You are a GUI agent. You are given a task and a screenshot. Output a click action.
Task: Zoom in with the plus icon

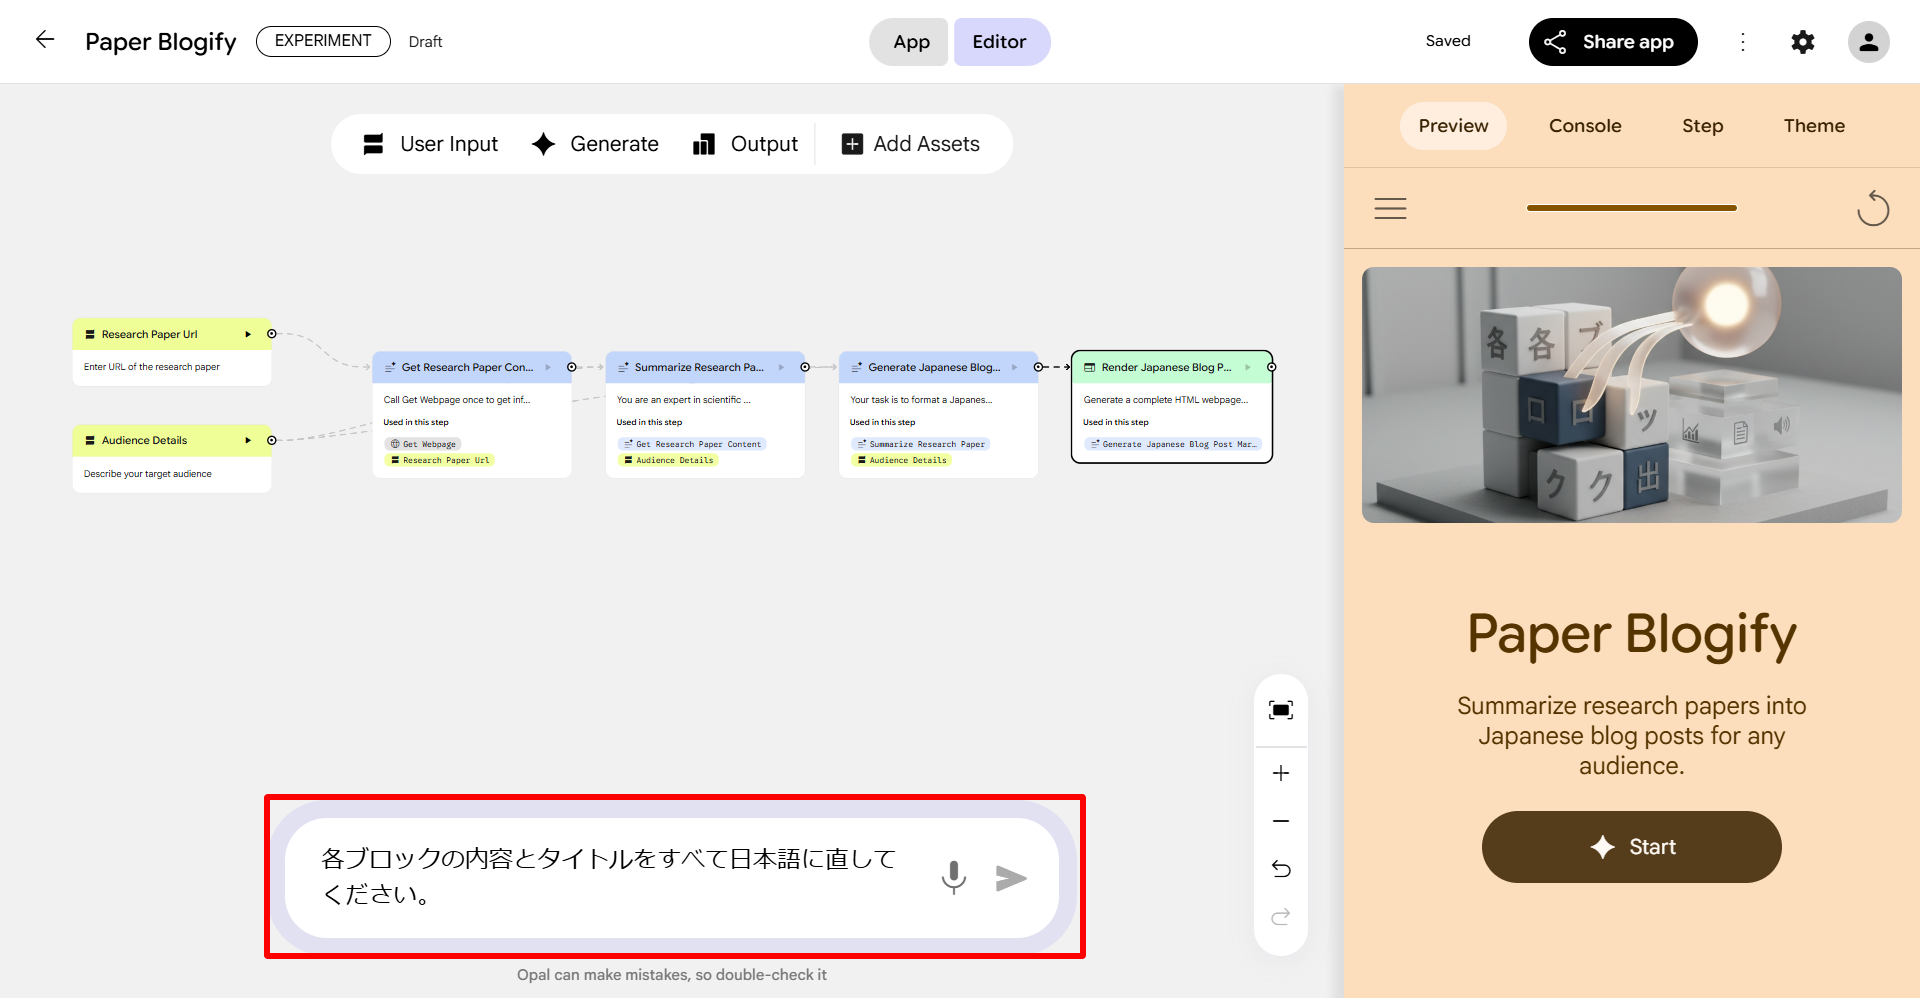(x=1280, y=773)
